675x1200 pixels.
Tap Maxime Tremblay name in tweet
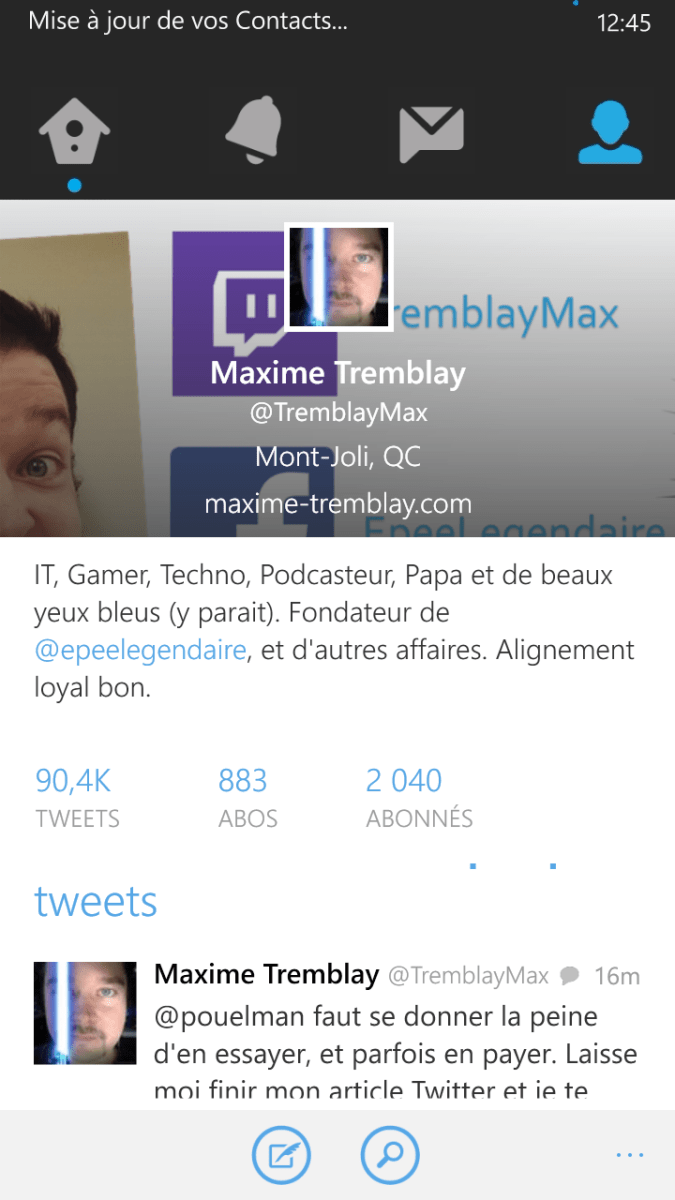266,974
